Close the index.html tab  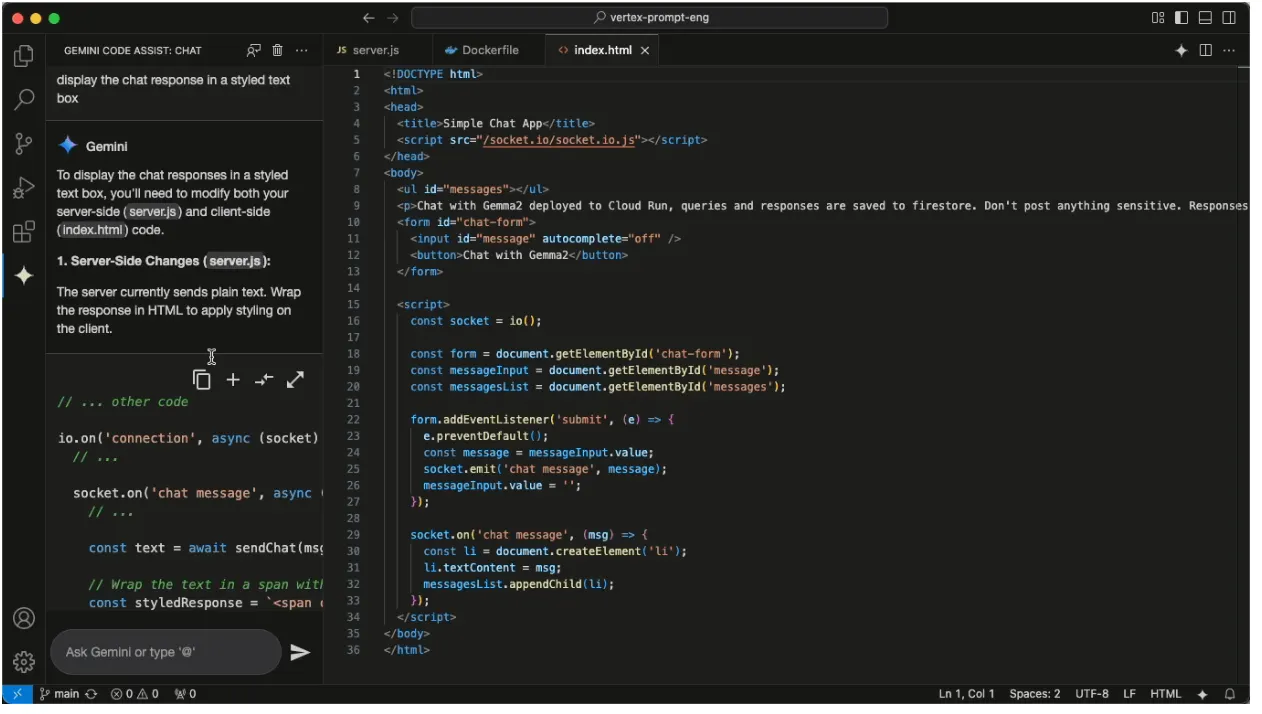point(645,50)
